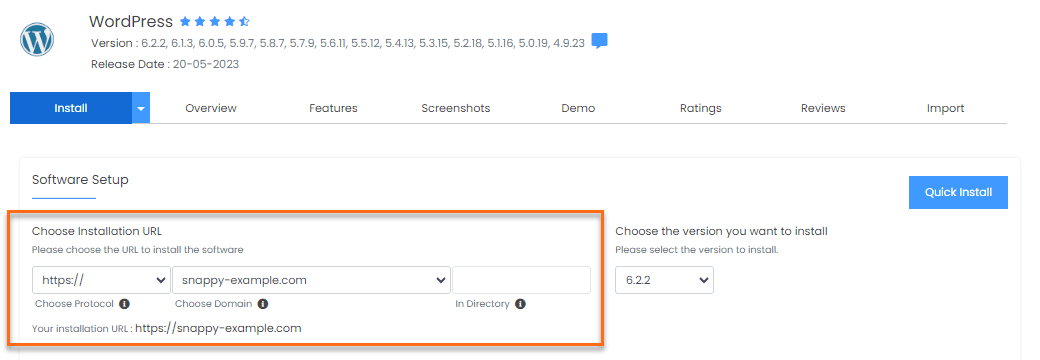This screenshot has width=1040, height=360.
Task: Click the Release Date 20-05-2023 text
Action: pyautogui.click(x=164, y=64)
